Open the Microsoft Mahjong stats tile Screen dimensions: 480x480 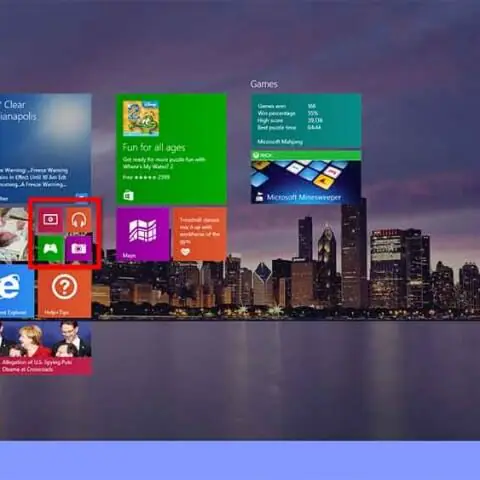coord(306,121)
